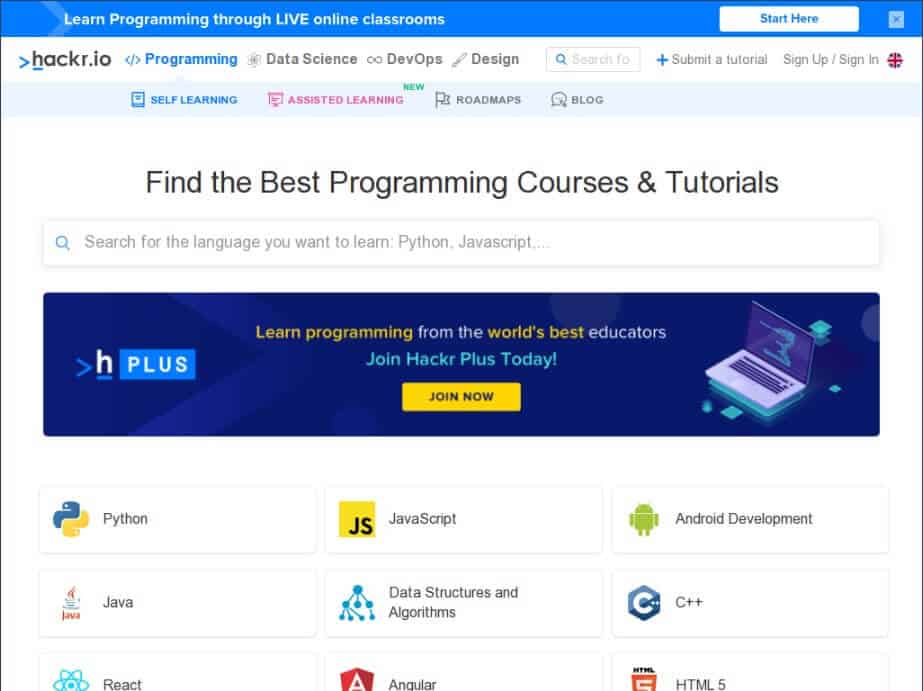Click 'Join Hackr Plus Today!' text
Screen dimensions: 923x691
click(462, 359)
